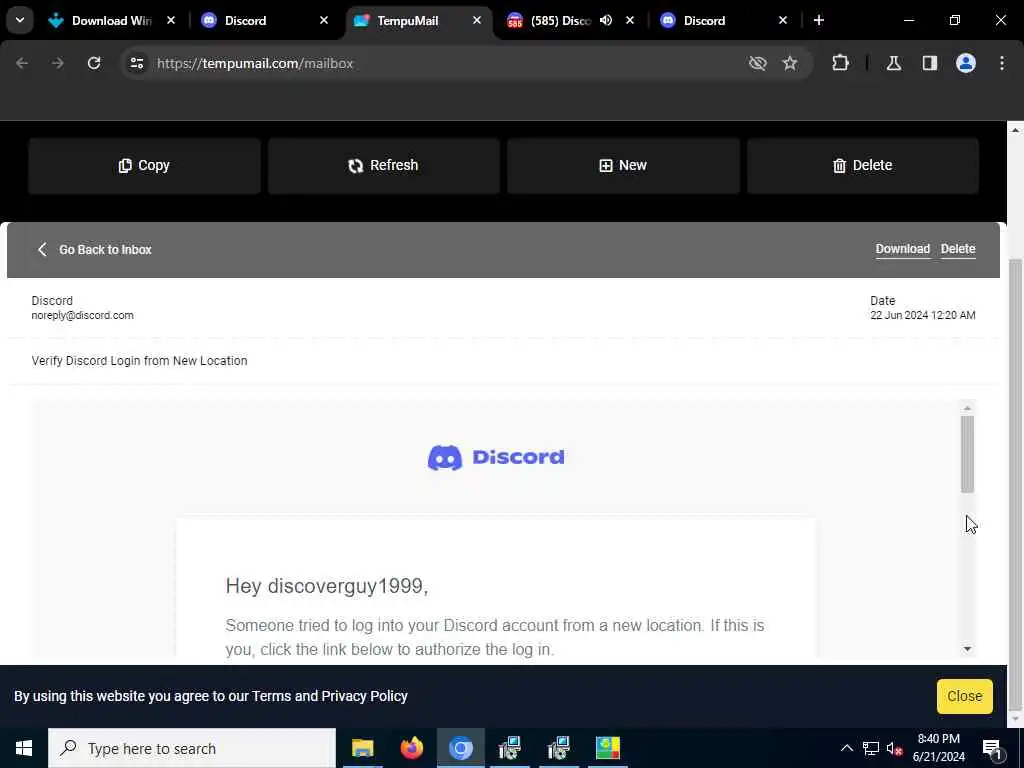Click the subject Verify Discord Login from New Location

tap(139, 360)
